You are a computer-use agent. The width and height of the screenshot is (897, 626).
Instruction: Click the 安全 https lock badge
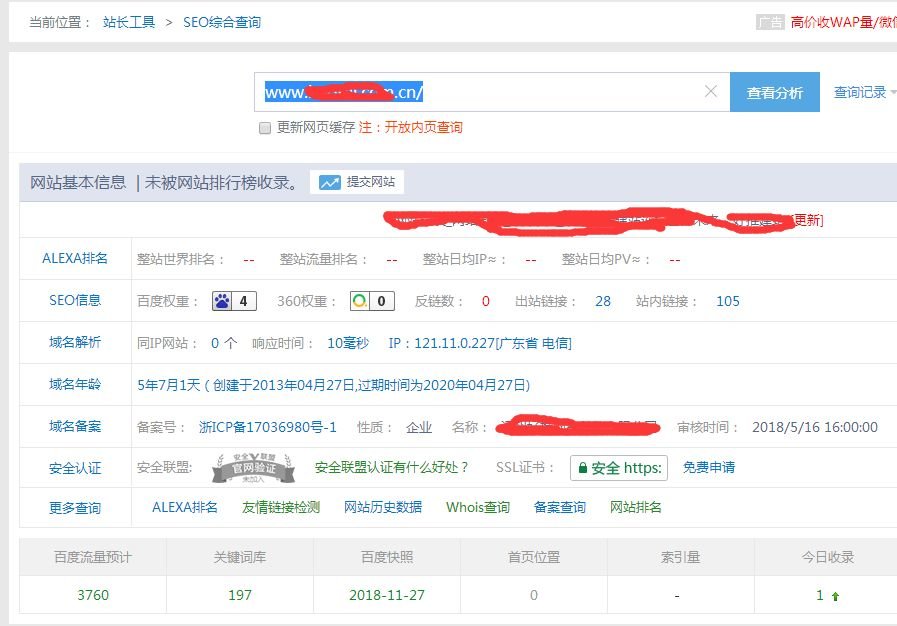[x=618, y=466]
